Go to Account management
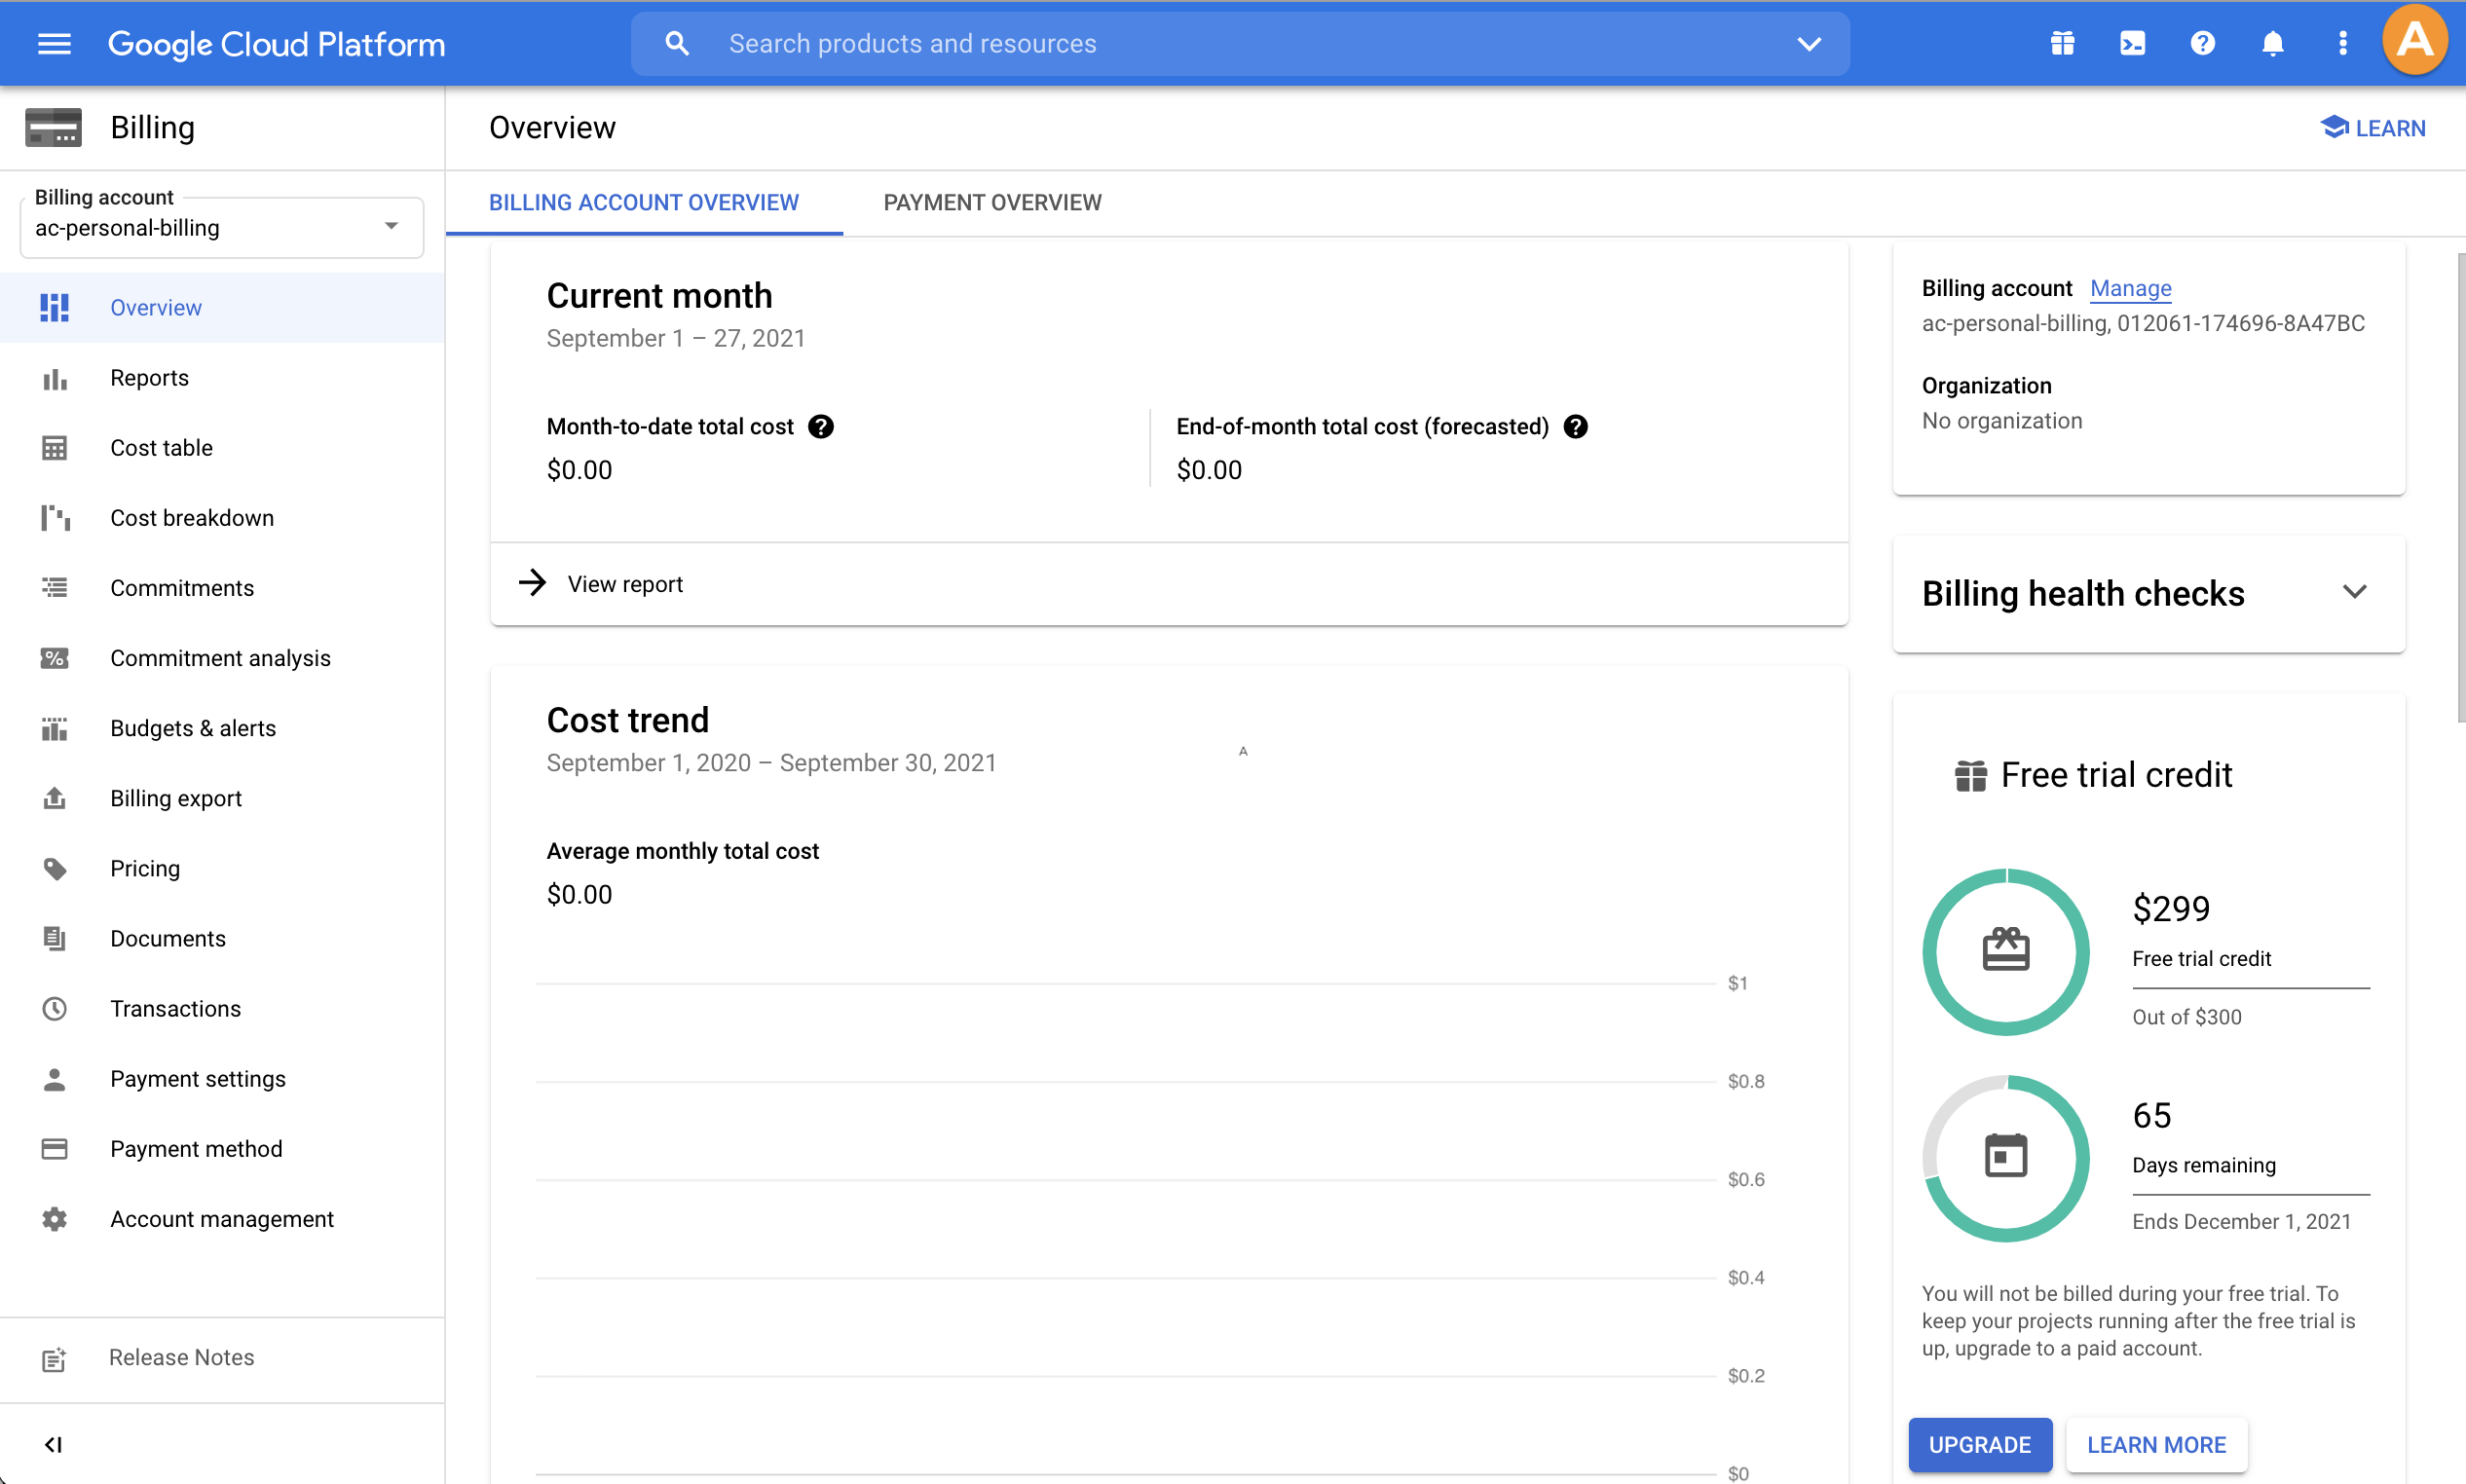This screenshot has height=1484, width=2466. [222, 1218]
